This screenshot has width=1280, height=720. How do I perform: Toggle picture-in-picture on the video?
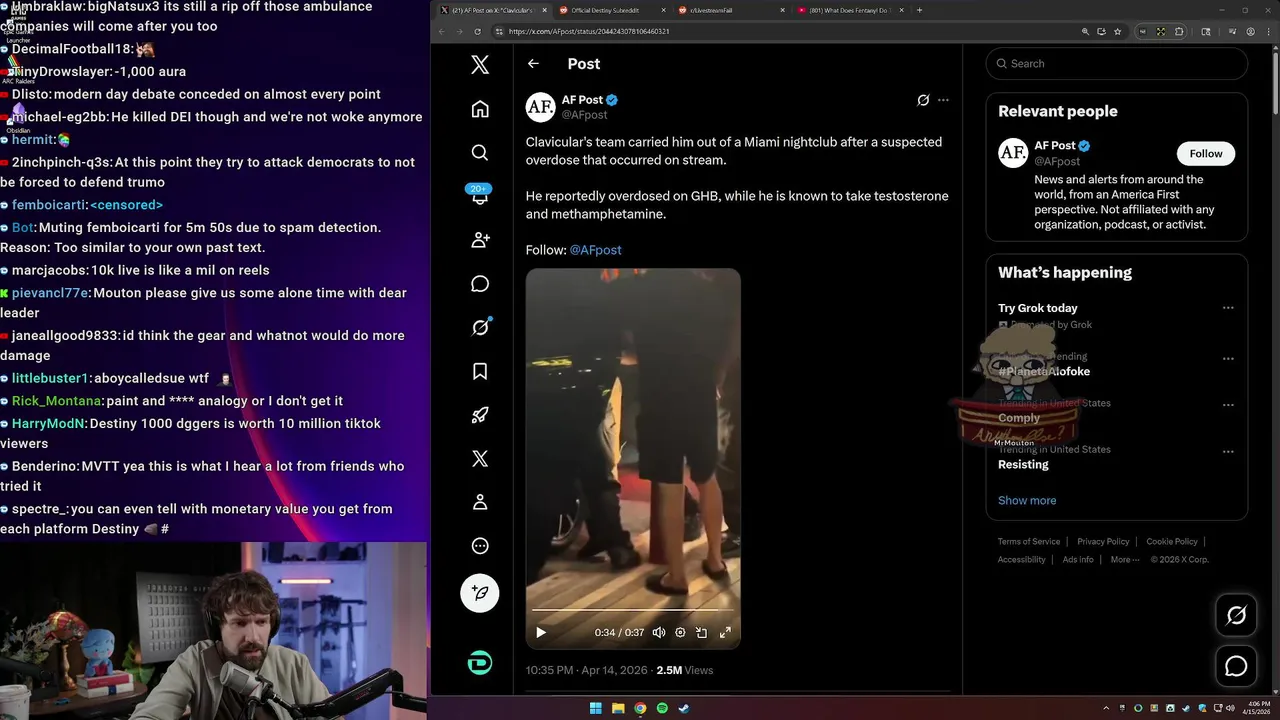702,632
